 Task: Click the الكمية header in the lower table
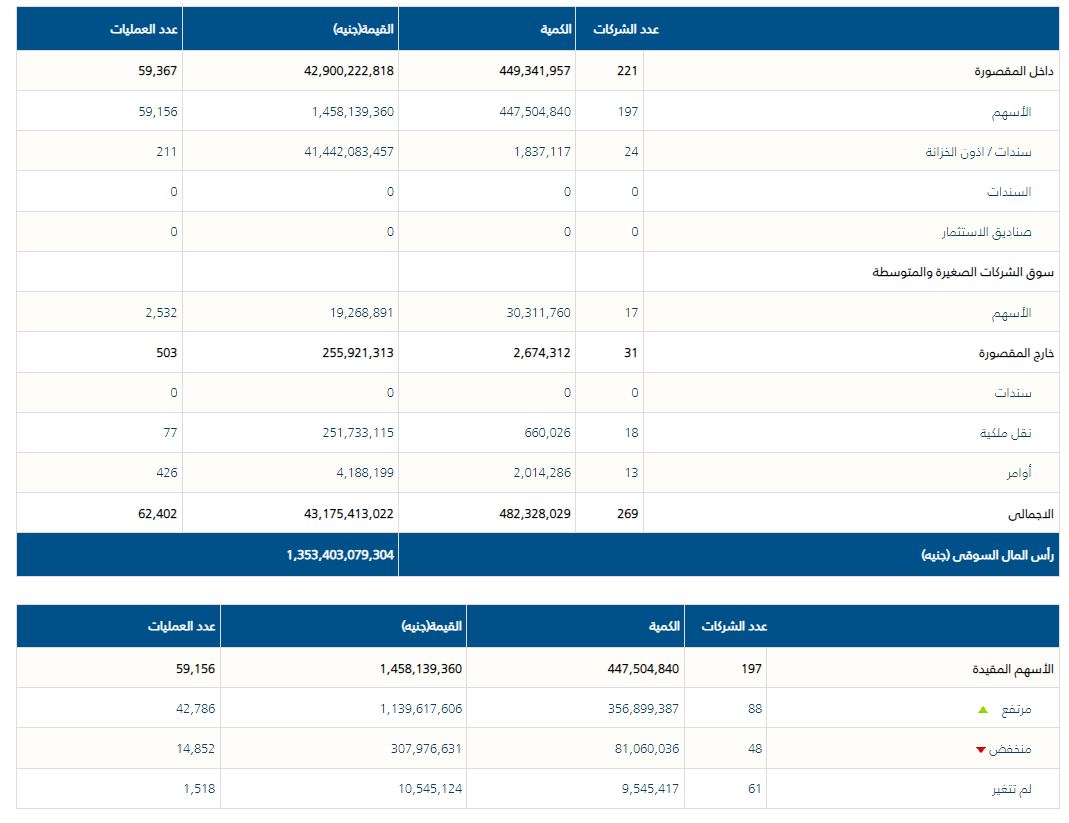(664, 626)
